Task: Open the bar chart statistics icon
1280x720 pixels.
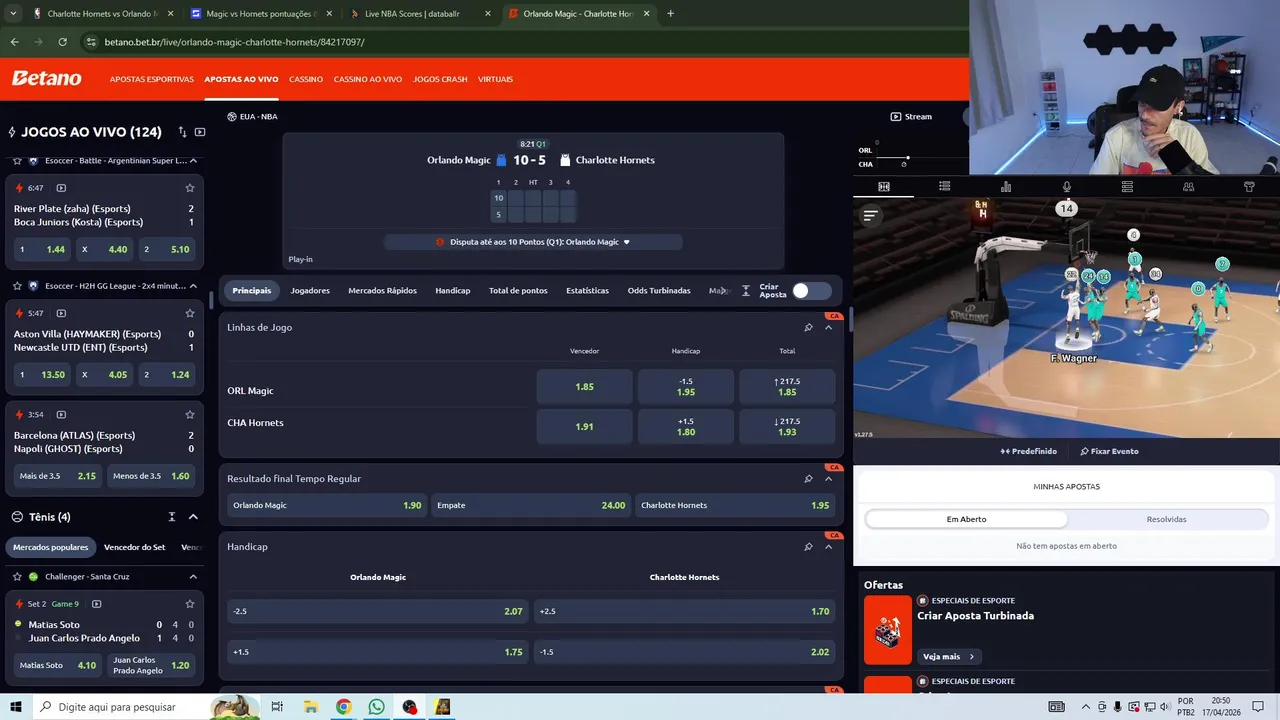Action: (x=1006, y=187)
